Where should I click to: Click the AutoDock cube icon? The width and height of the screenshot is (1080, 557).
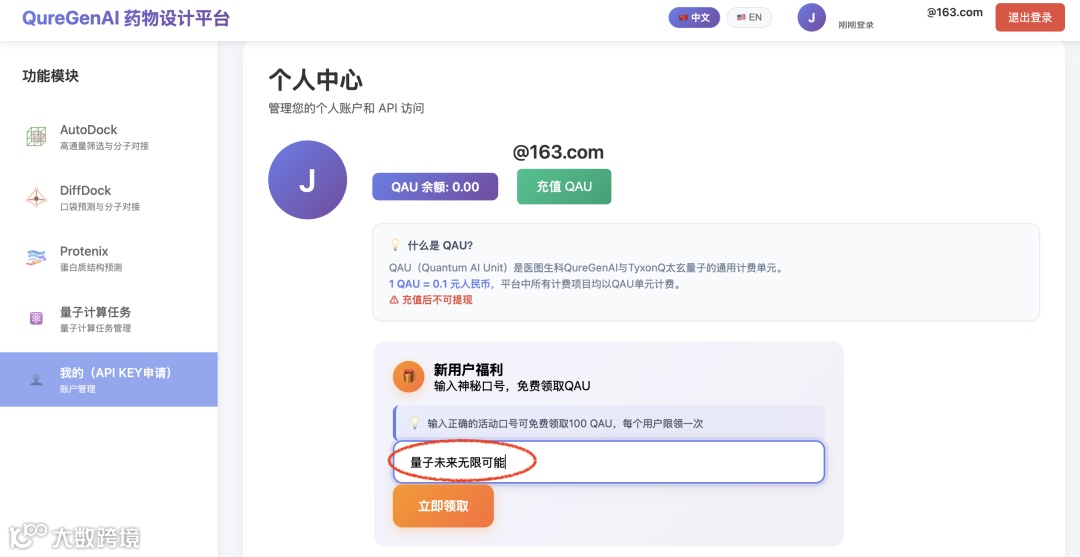coord(36,136)
